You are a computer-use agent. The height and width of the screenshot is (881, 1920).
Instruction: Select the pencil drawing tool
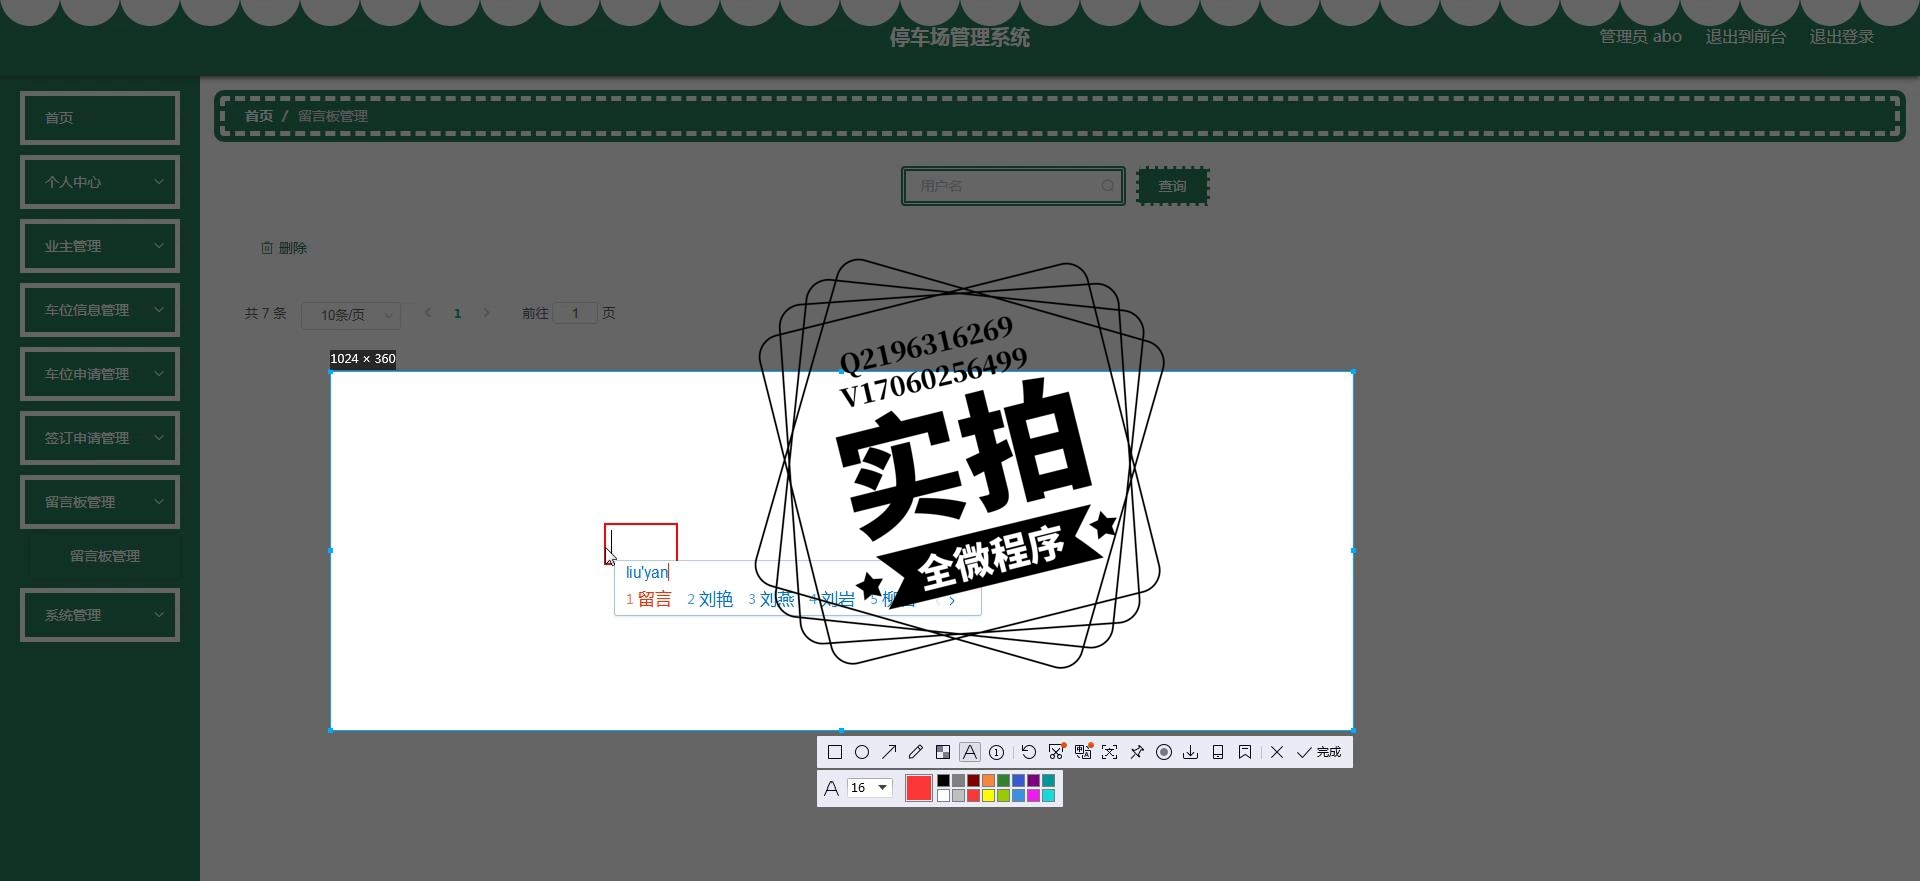(916, 752)
